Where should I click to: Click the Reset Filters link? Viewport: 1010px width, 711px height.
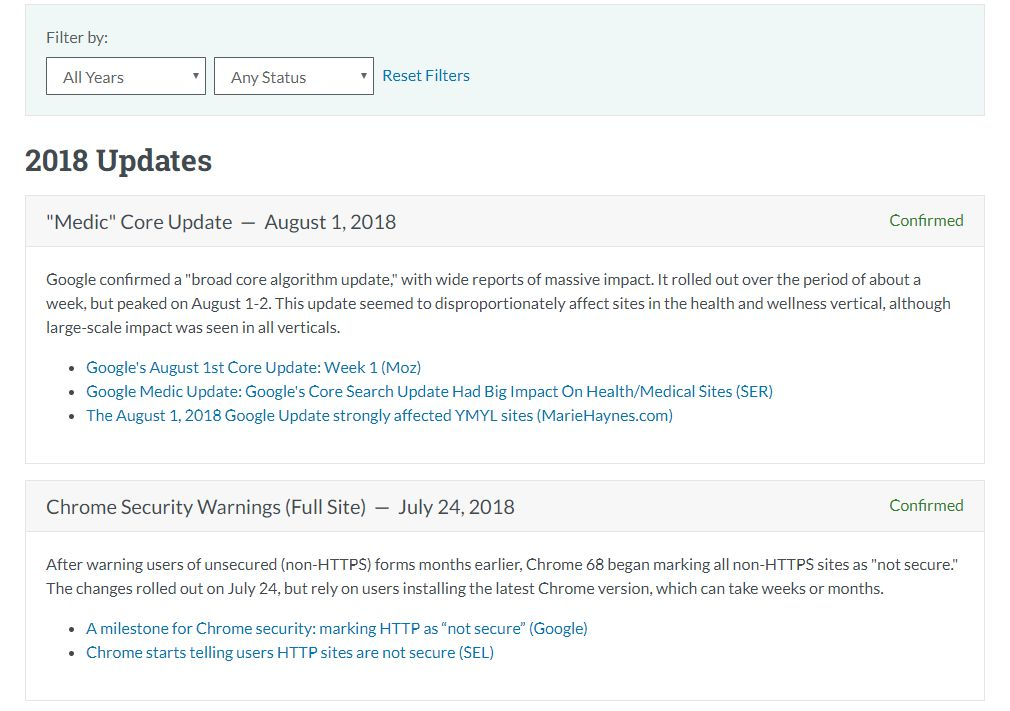coord(426,75)
